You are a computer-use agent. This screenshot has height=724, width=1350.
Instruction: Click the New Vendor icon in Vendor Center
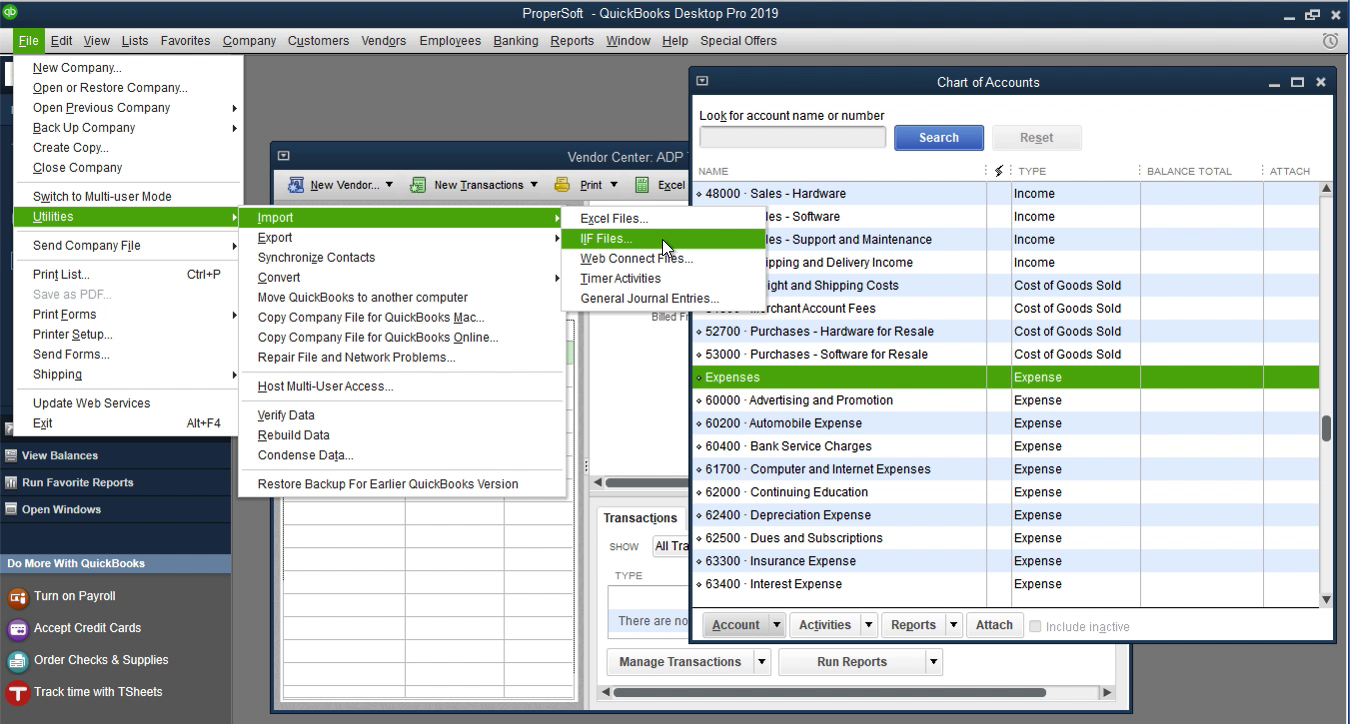click(296, 185)
